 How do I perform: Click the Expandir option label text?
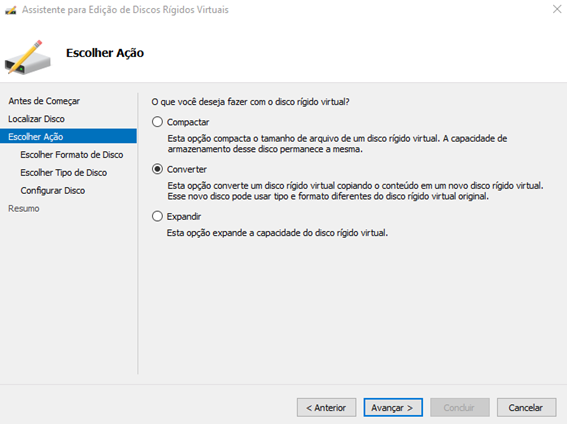tap(184, 217)
